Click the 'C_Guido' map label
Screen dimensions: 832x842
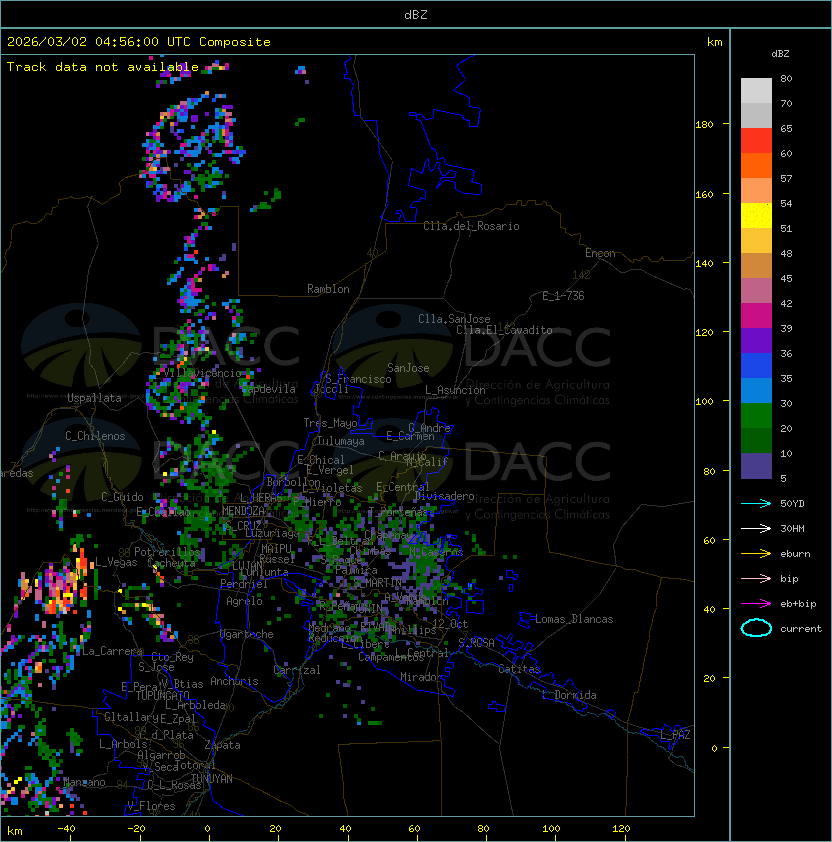point(122,497)
